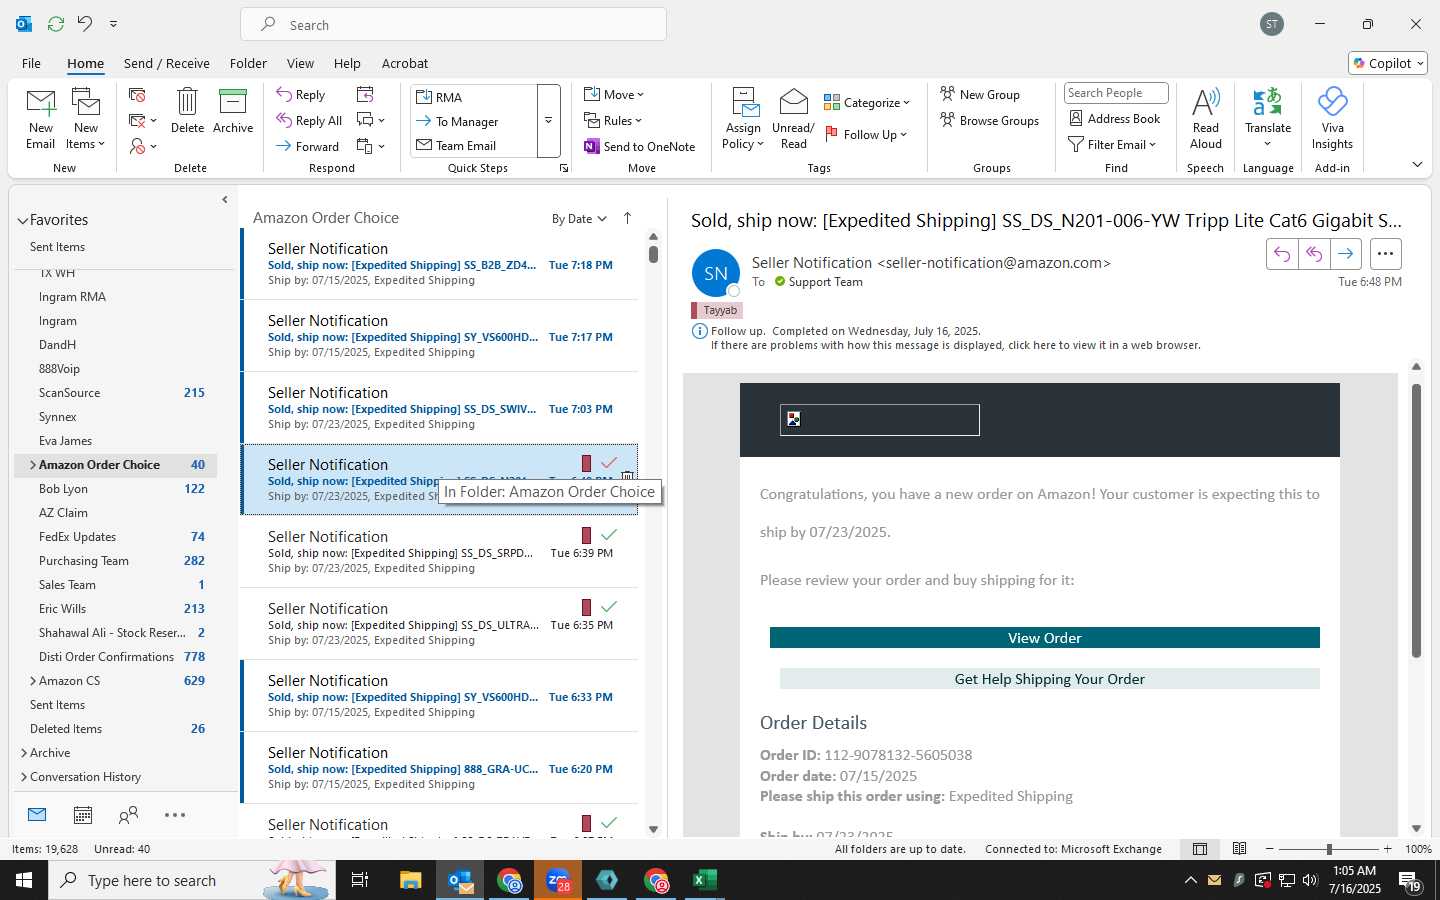Toggle completed flag on Tue 6:35 PM email
This screenshot has height=900, width=1440.
pyautogui.click(x=609, y=606)
